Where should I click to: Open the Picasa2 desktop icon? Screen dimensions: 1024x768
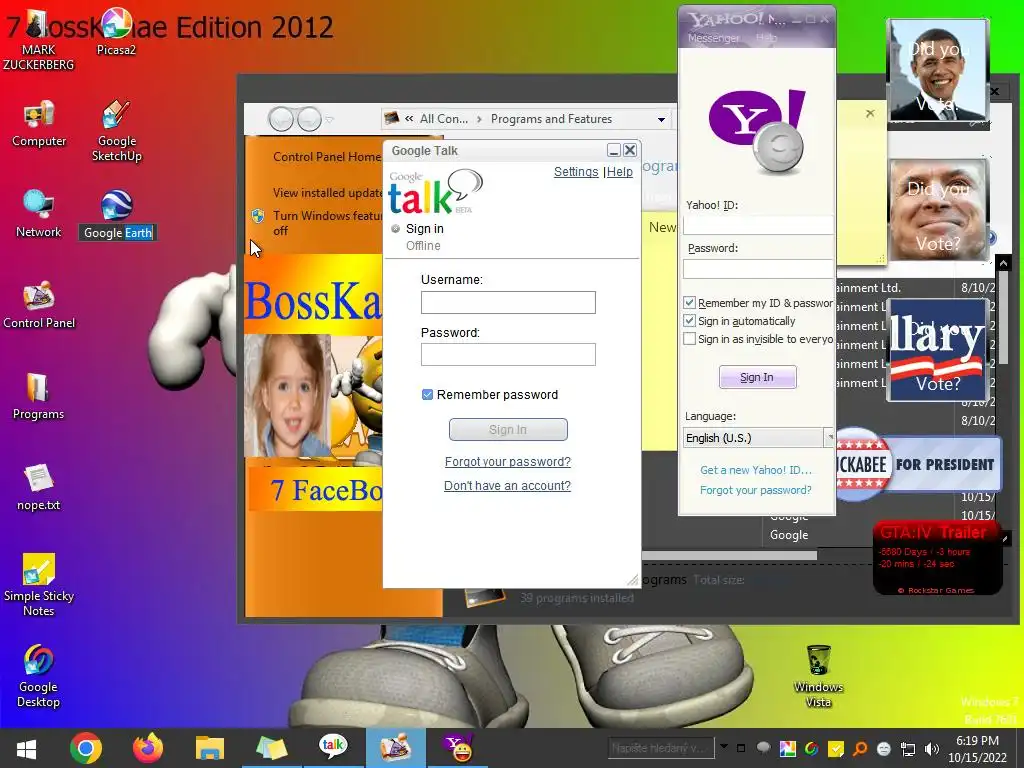tap(116, 33)
